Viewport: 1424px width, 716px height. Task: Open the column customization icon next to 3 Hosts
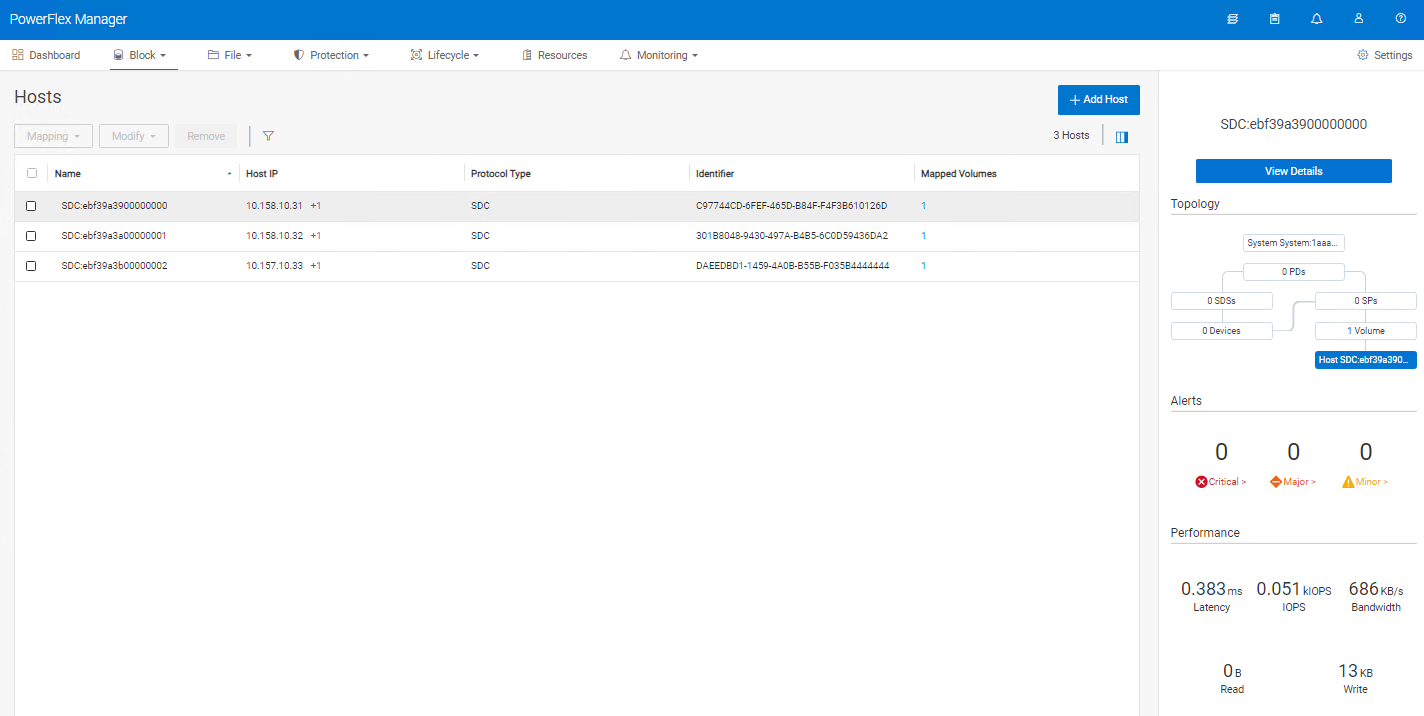1121,136
